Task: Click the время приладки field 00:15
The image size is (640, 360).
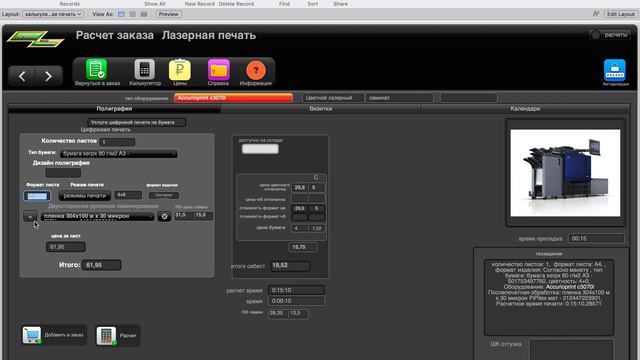Action: (596, 238)
